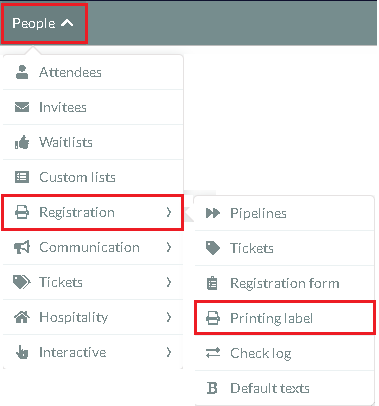Open Tickets in the Registration submenu
Image resolution: width=379 pixels, height=406 pixels.
point(284,248)
